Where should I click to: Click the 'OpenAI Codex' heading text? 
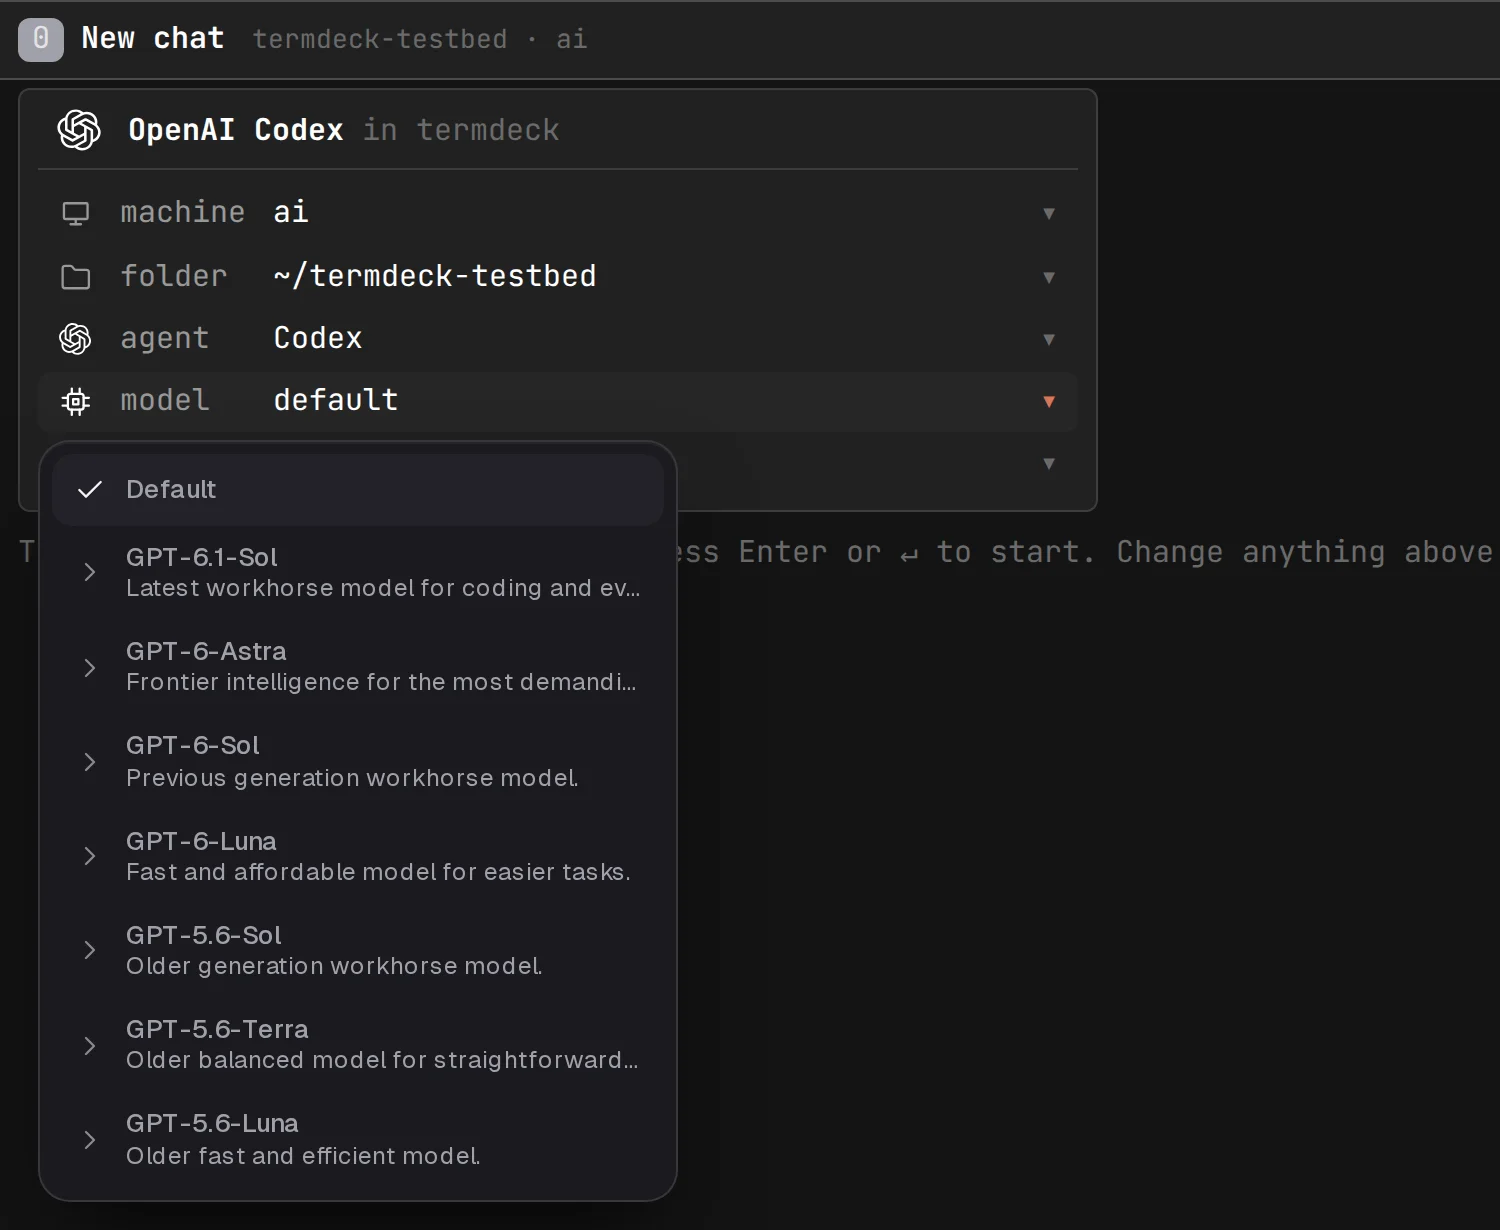236,130
